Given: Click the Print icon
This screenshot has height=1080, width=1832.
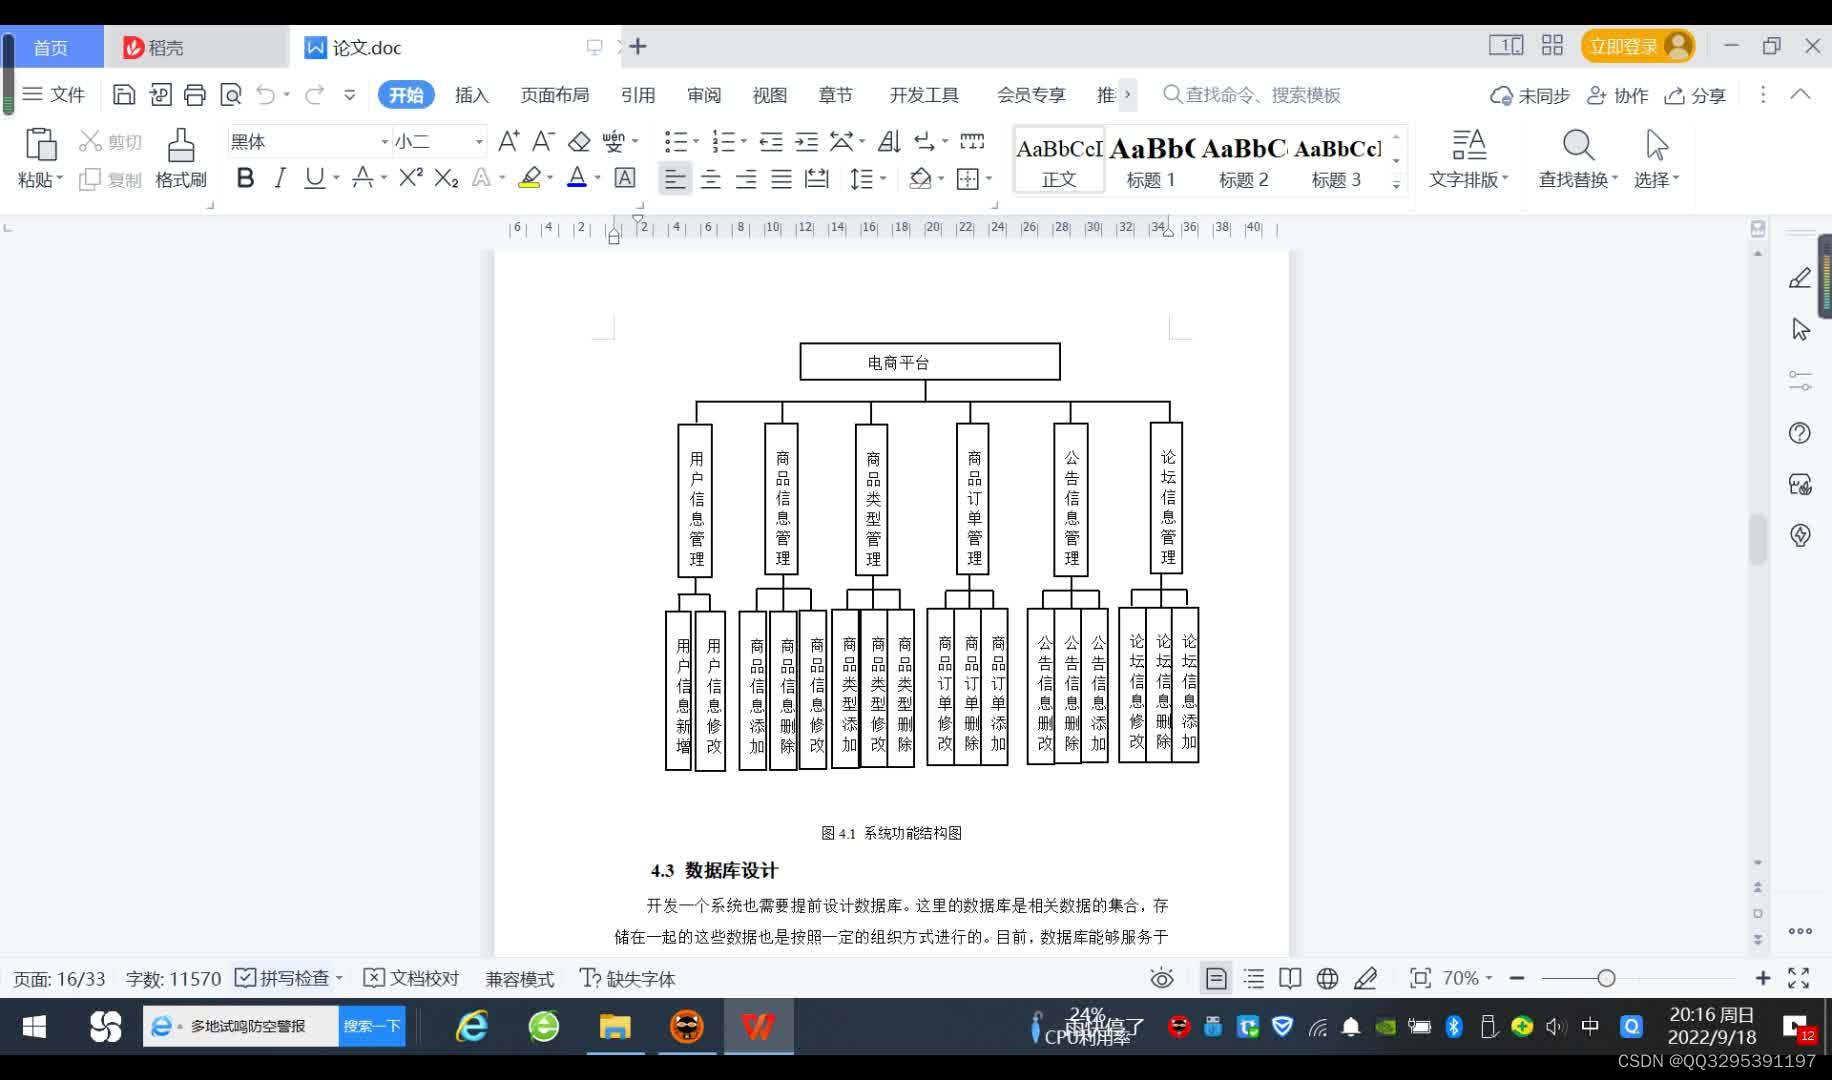Looking at the screenshot, I should (195, 95).
